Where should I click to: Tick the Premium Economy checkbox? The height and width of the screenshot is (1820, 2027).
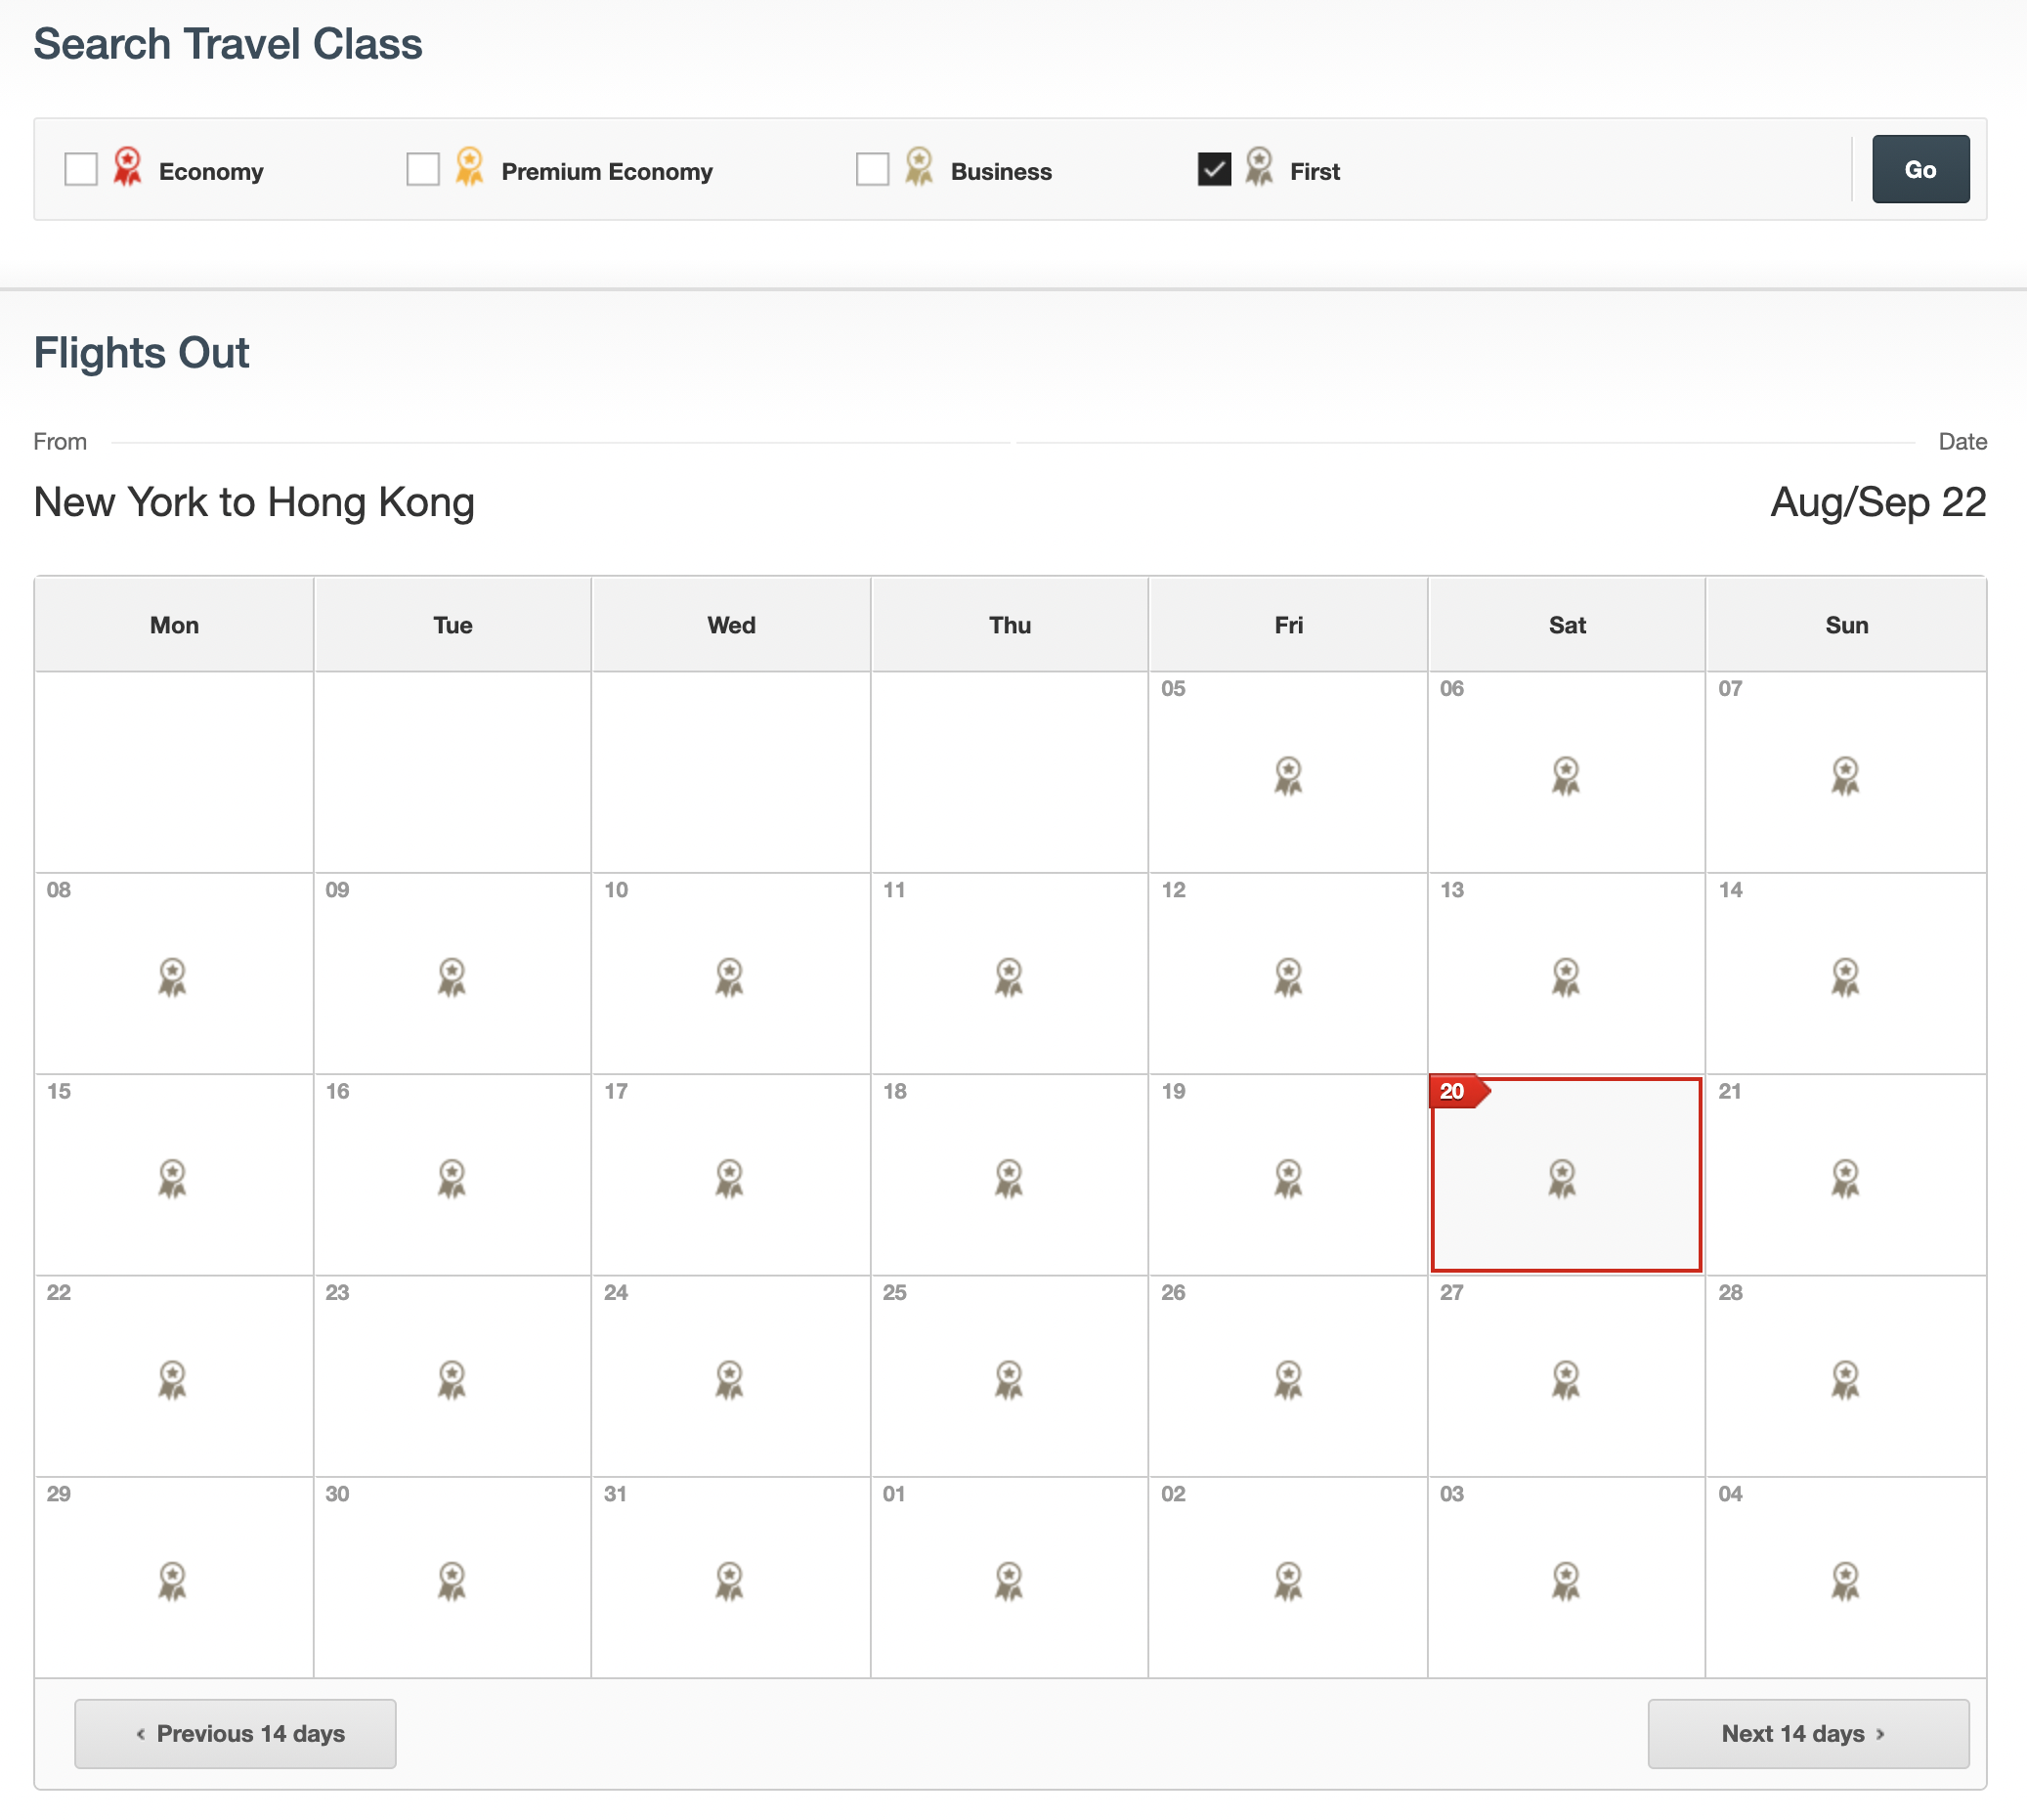point(423,169)
